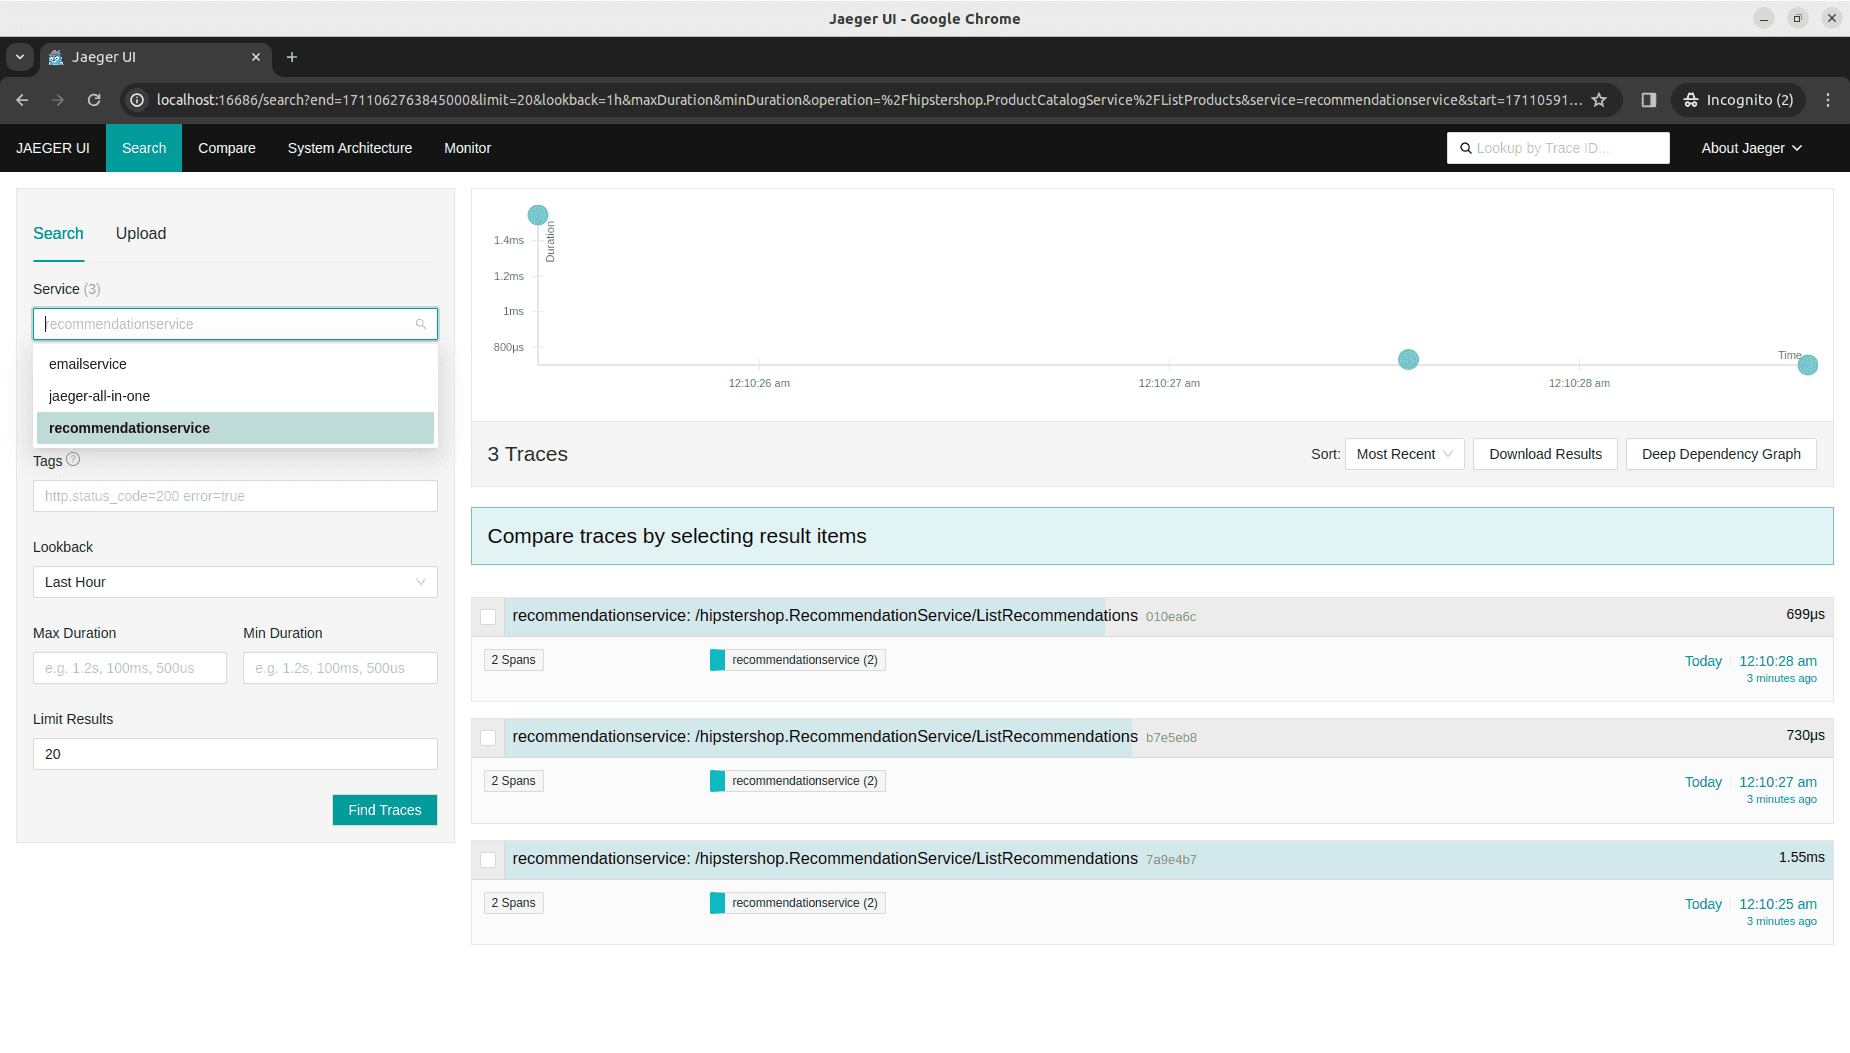Image resolution: width=1850 pixels, height=1053 pixels.
Task: Expand the About Jaeger menu
Action: [x=1751, y=148]
